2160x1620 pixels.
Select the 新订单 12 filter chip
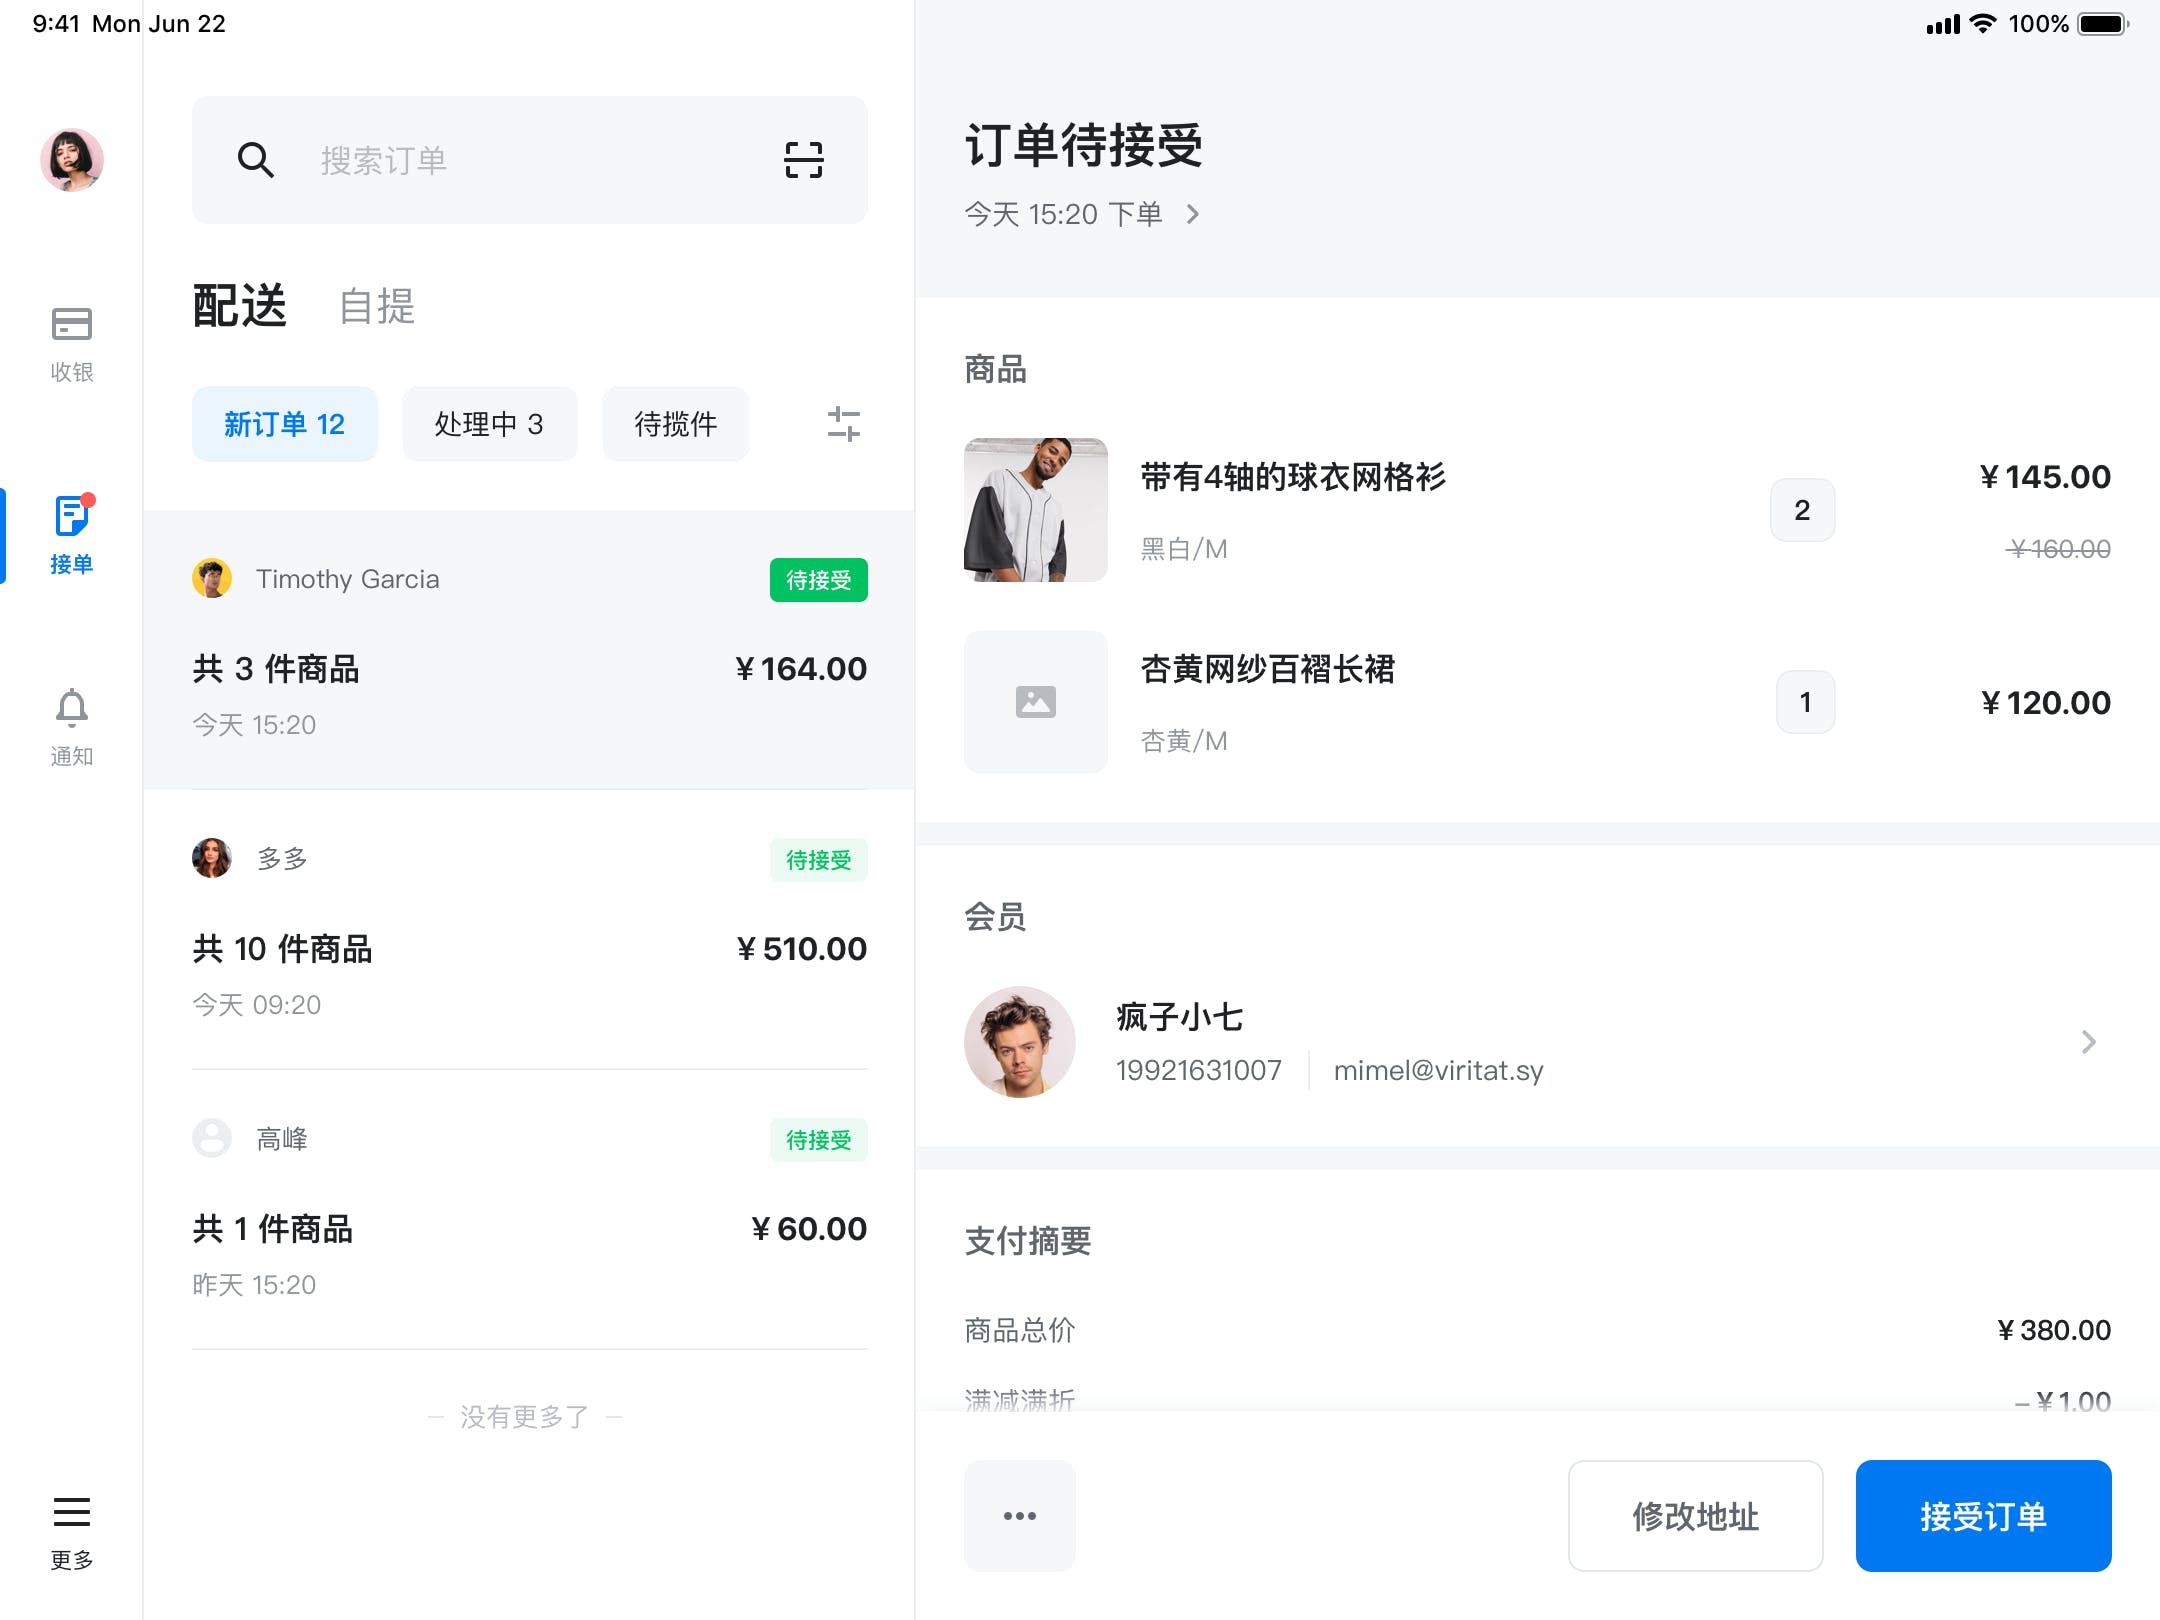point(284,424)
